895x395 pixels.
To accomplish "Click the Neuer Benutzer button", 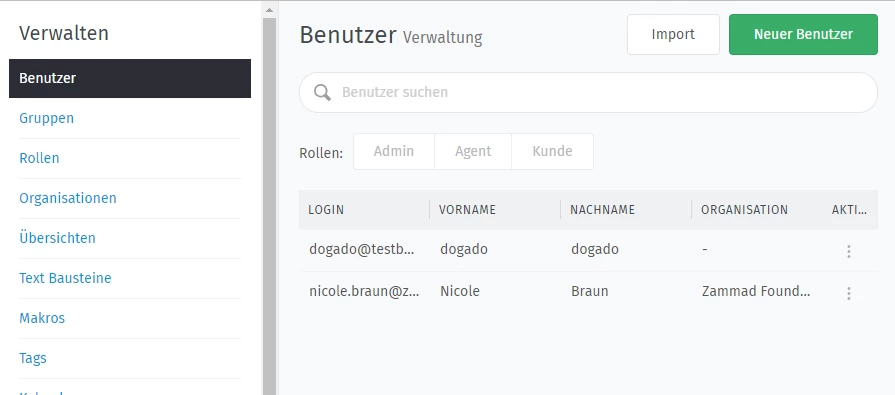I will point(803,34).
